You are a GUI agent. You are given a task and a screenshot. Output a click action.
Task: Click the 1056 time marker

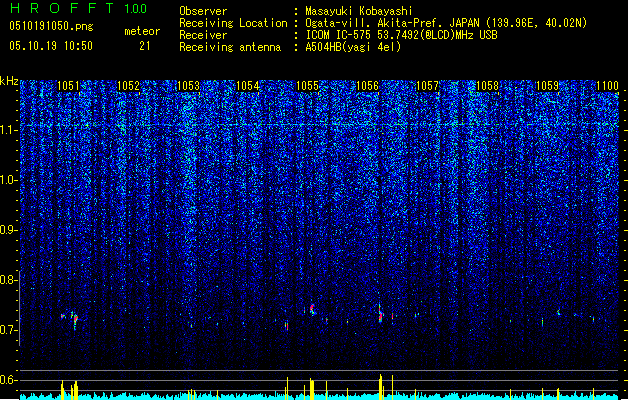coord(367,86)
